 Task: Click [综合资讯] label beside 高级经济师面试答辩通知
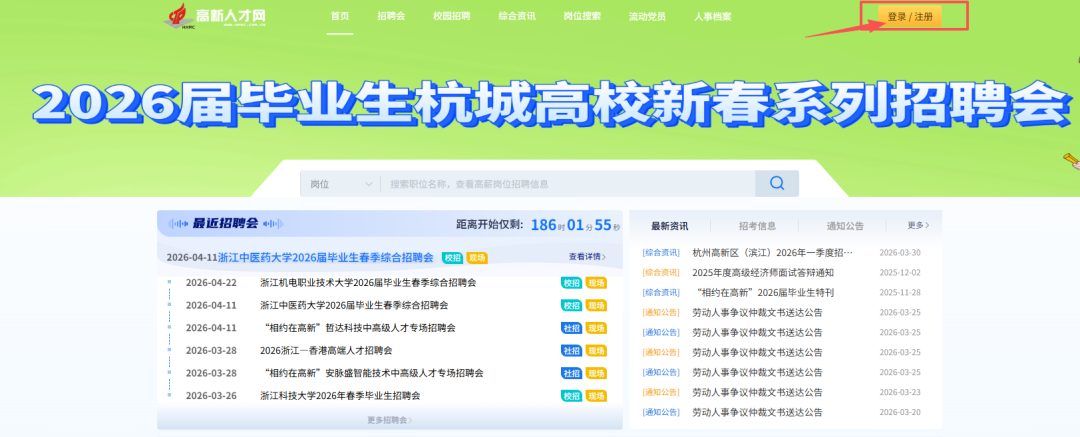tap(661, 273)
